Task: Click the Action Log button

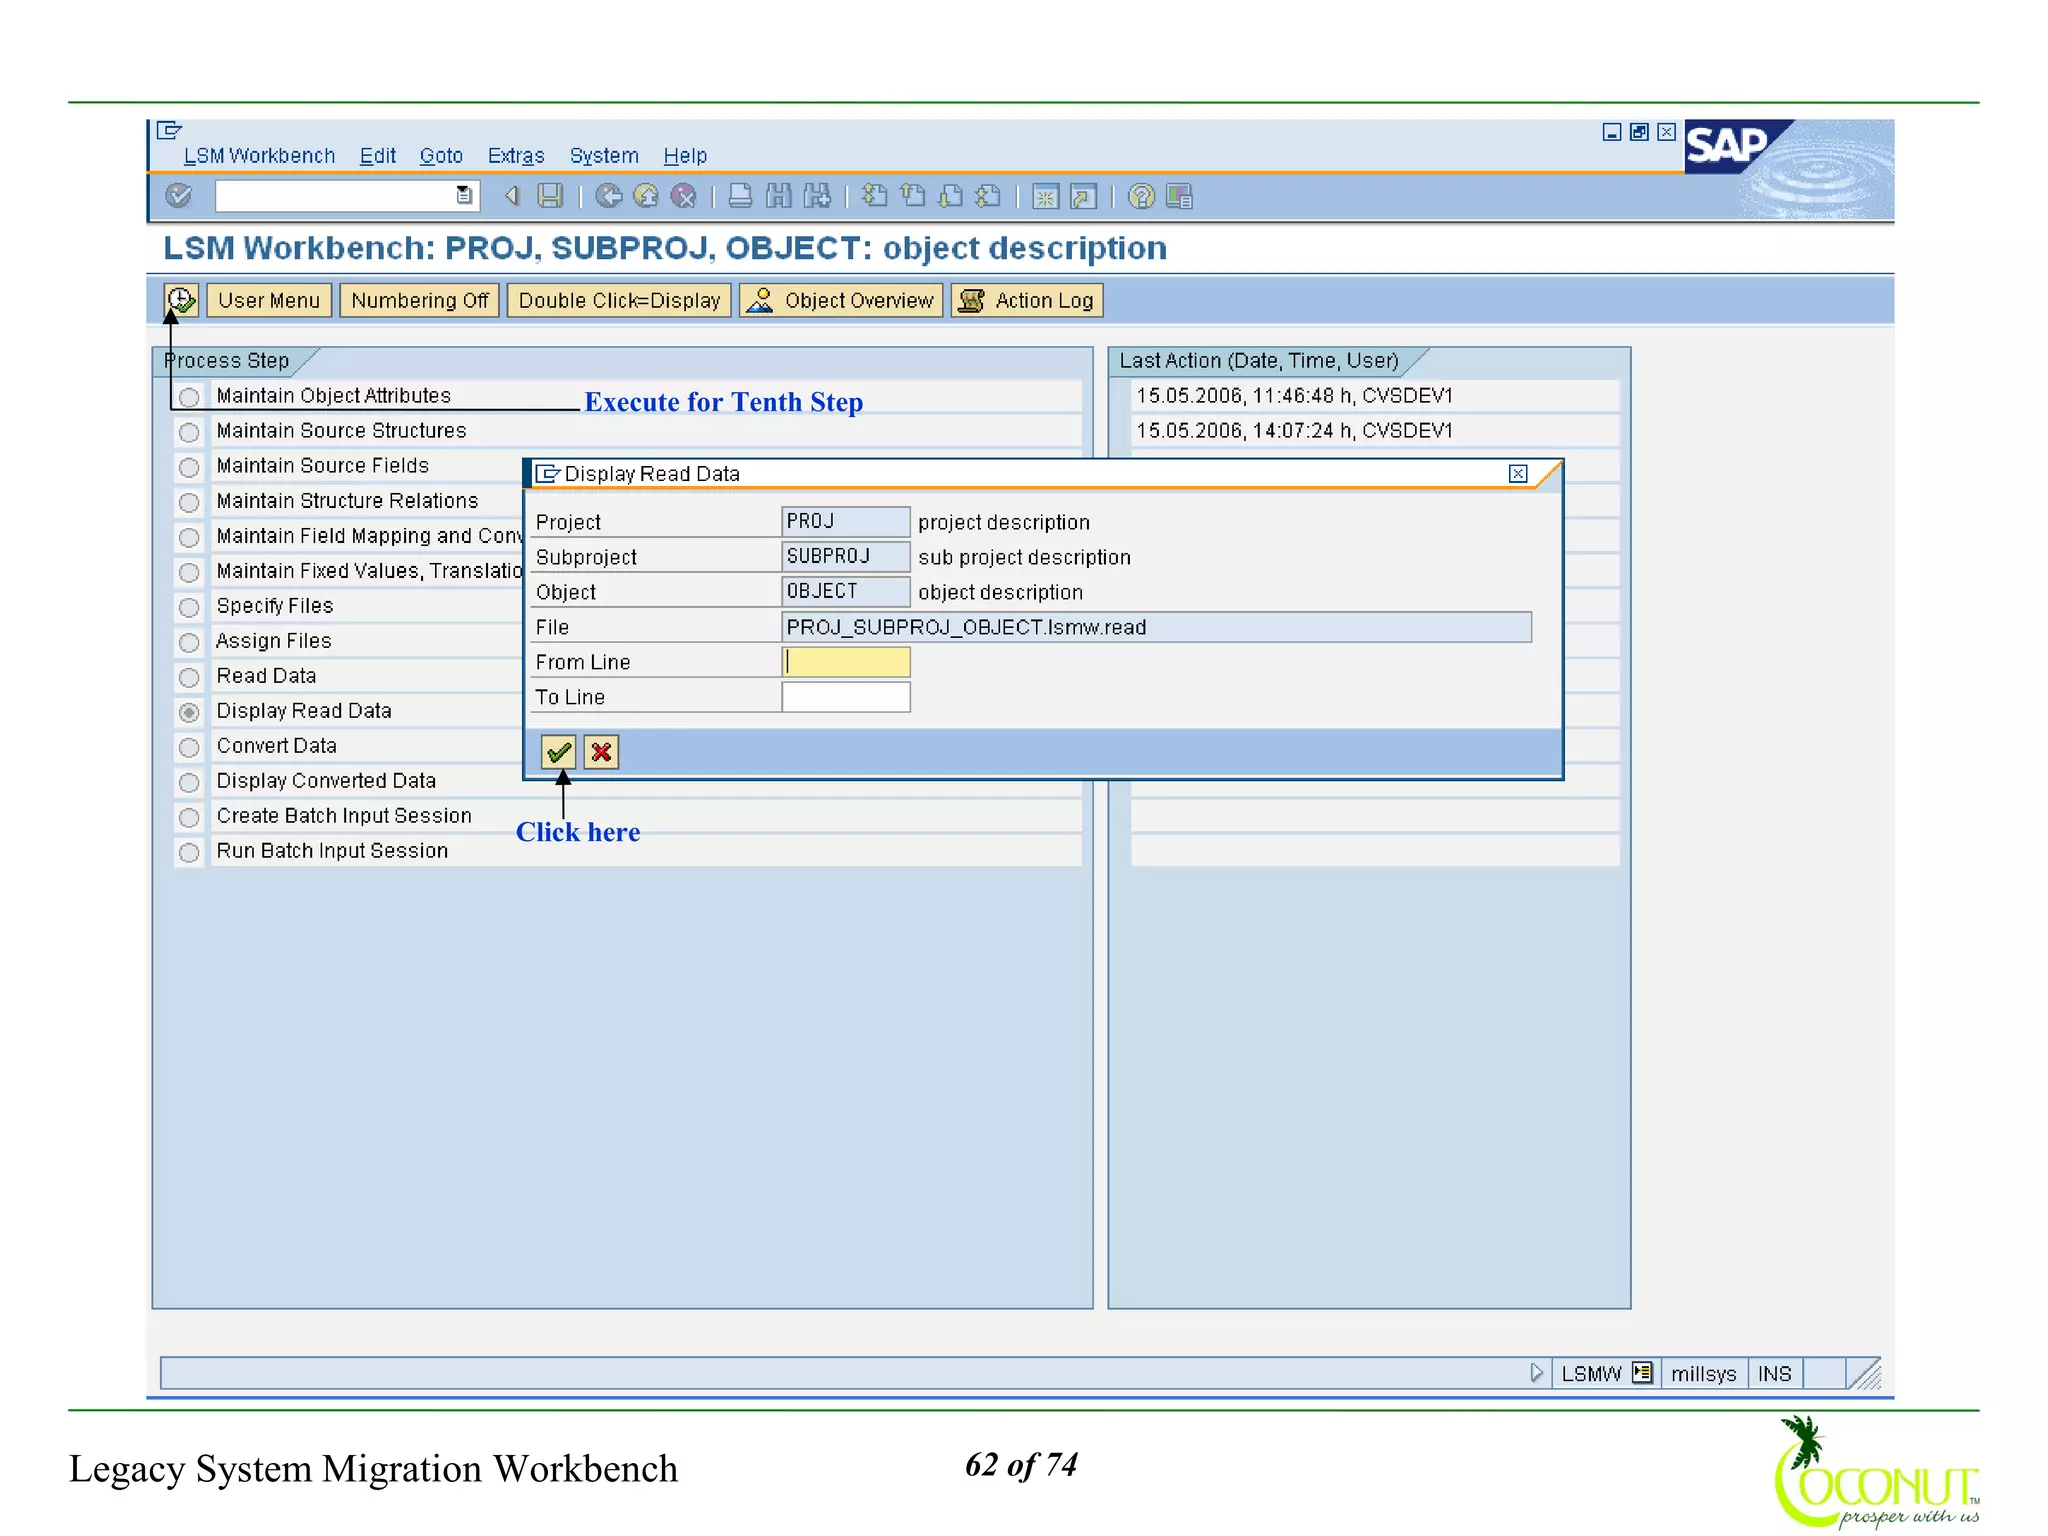Action: tap(1027, 300)
